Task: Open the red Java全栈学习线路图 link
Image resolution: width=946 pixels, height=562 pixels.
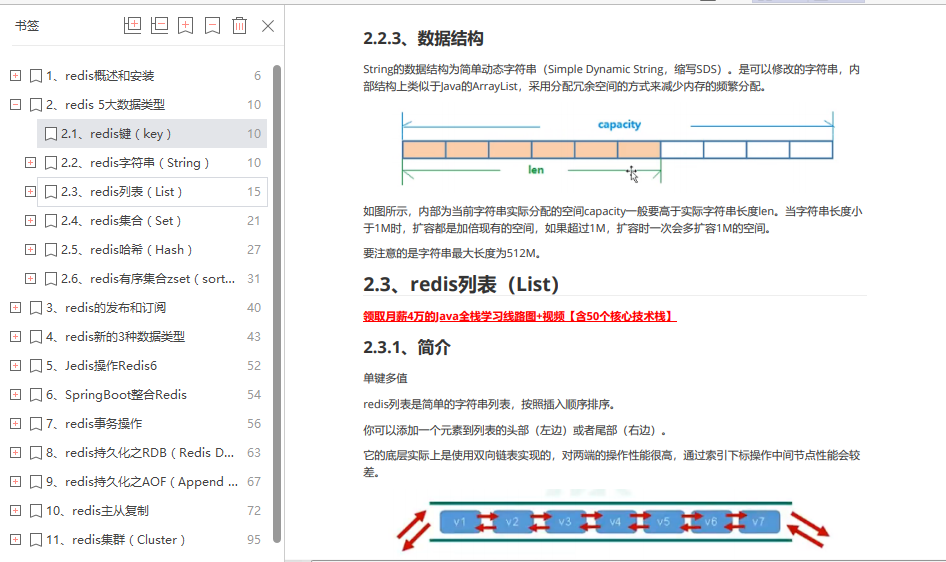Action: (x=519, y=316)
